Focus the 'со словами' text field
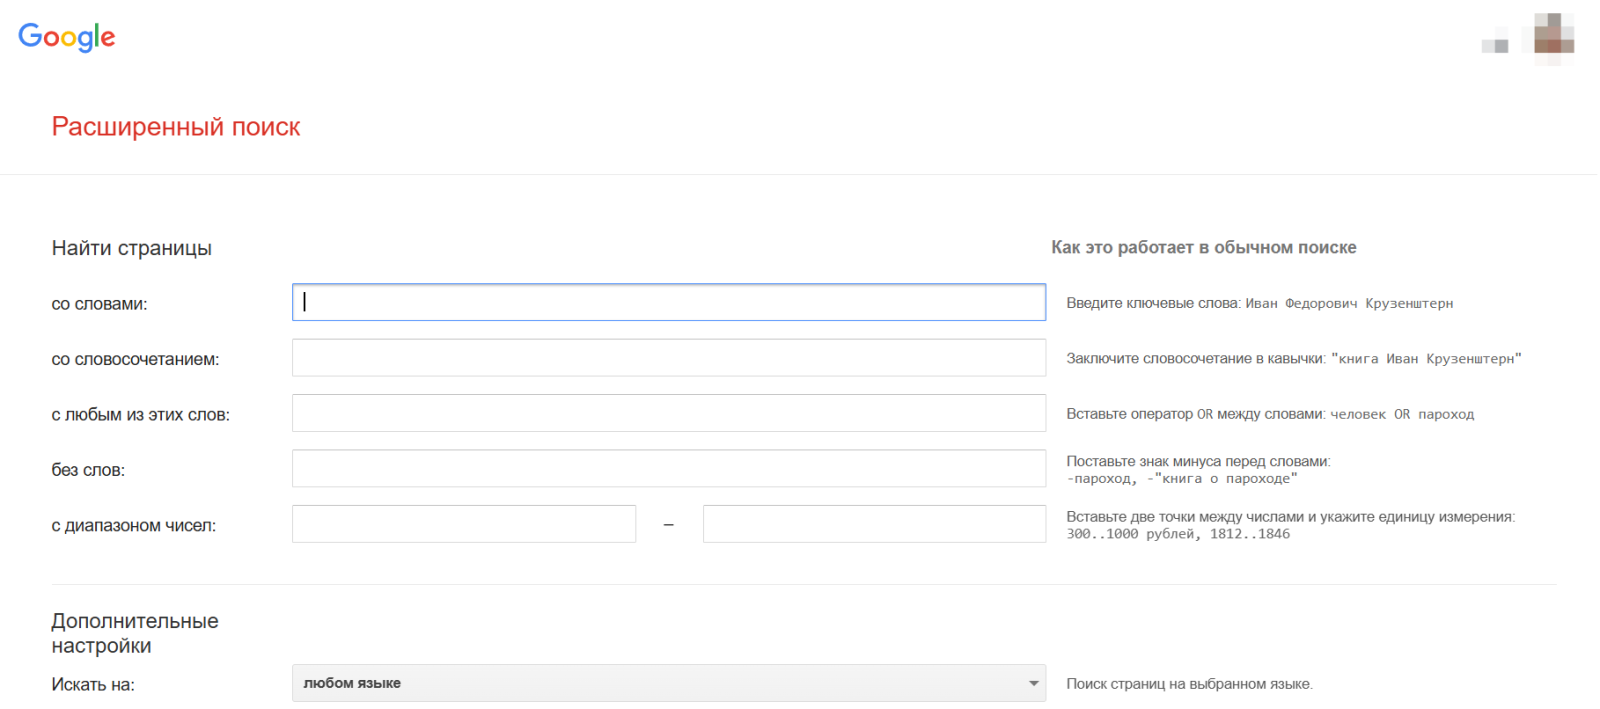 (x=668, y=302)
